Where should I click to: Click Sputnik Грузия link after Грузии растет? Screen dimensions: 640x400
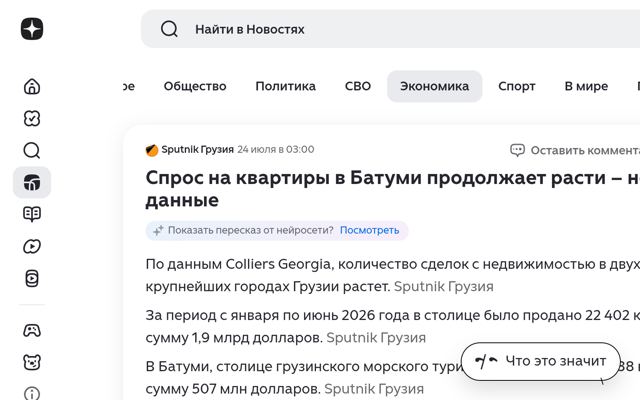tap(444, 287)
